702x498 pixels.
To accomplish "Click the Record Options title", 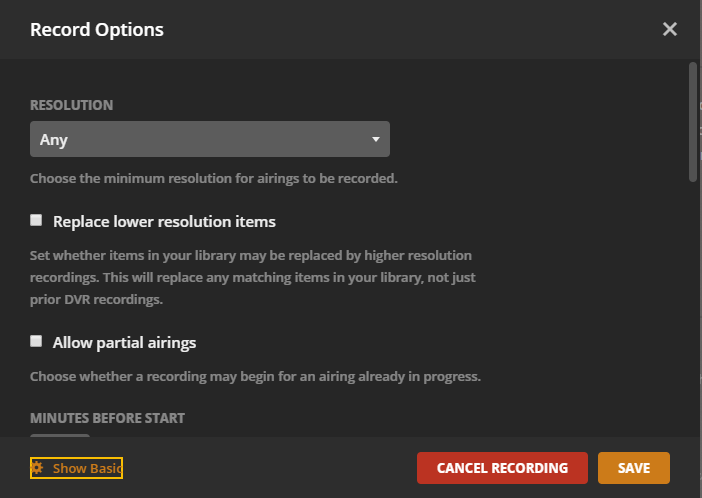I will pos(97,29).
